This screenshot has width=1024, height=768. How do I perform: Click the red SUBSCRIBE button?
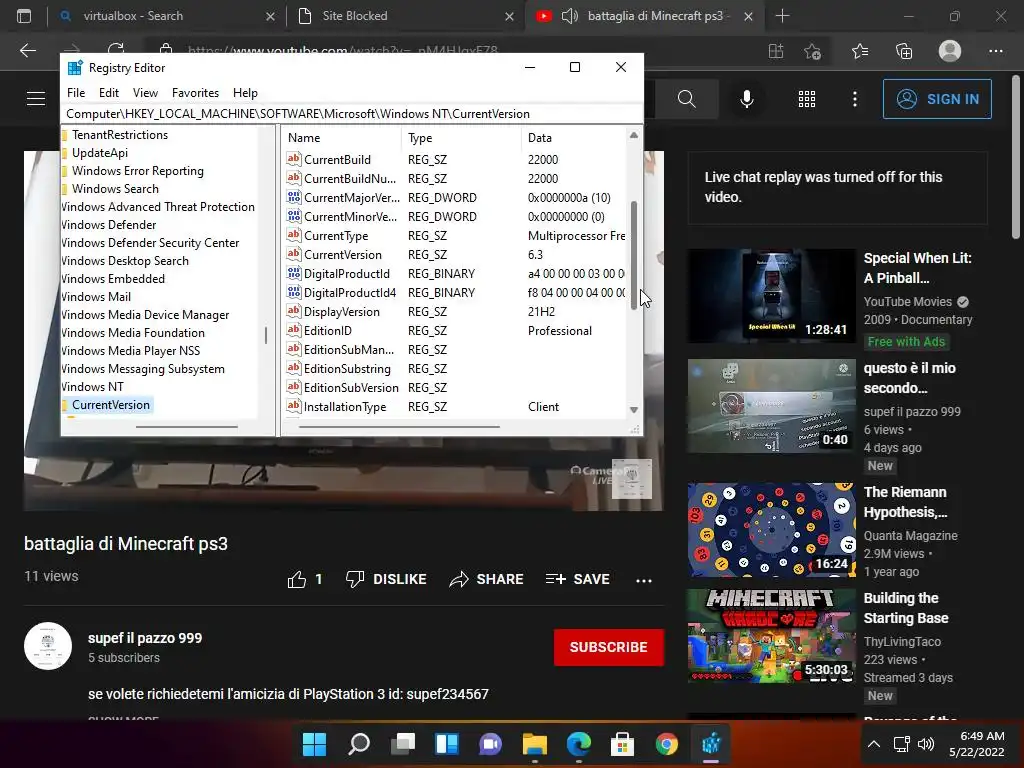coord(609,647)
